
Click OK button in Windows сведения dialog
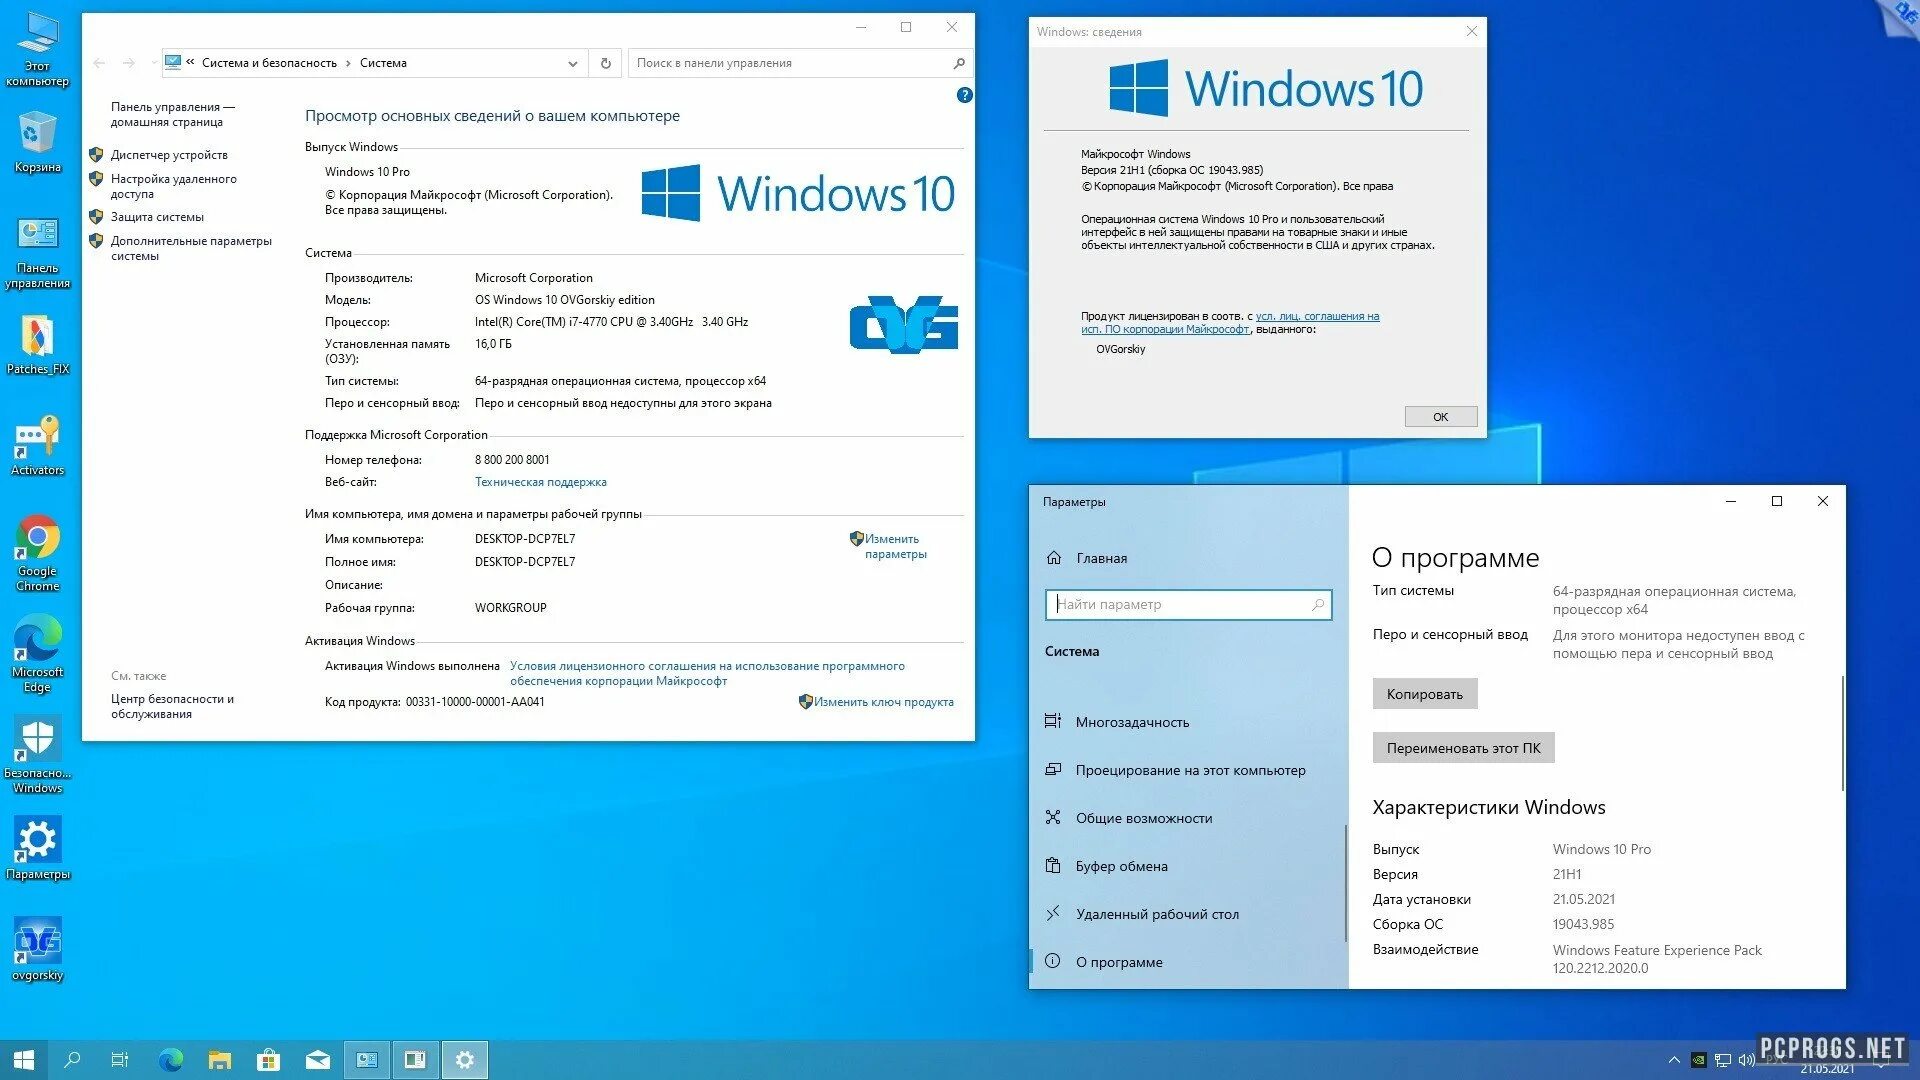(x=1441, y=417)
